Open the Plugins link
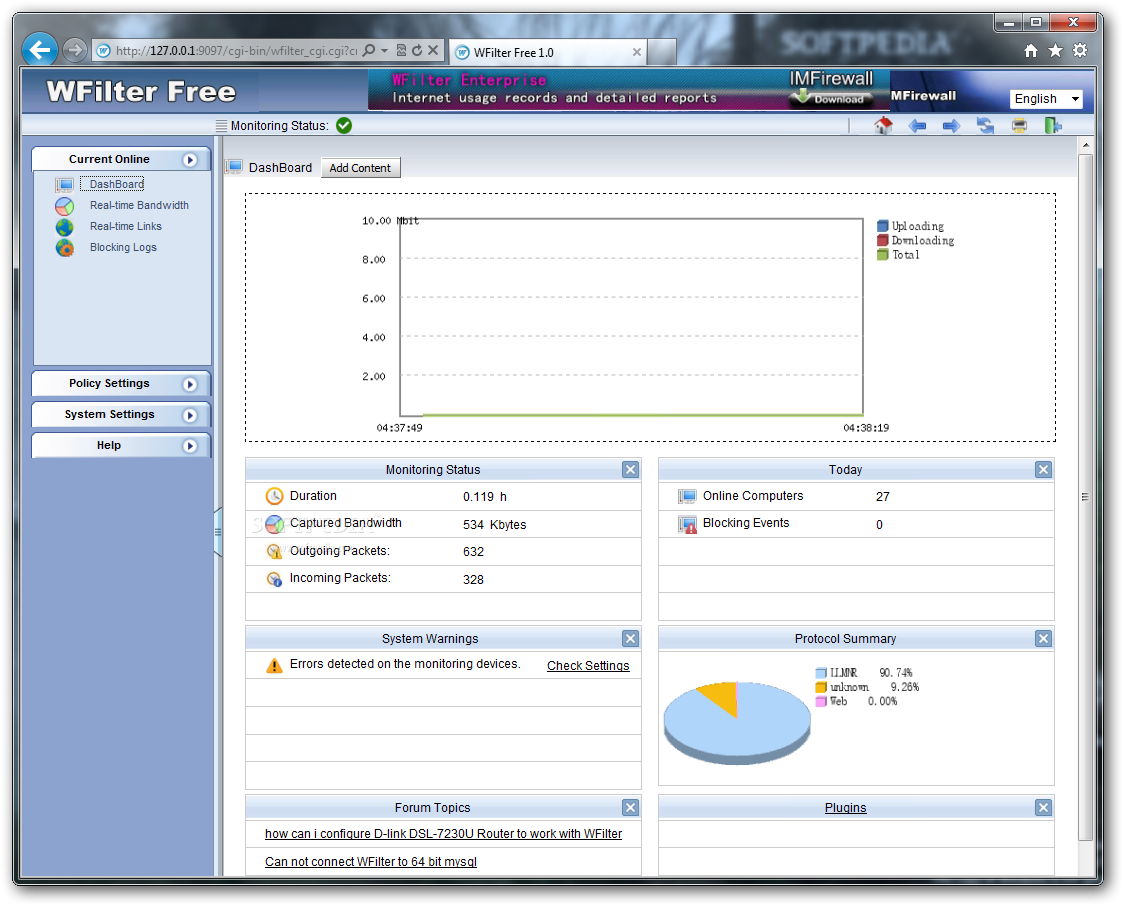This screenshot has width=1124, height=906. tap(845, 808)
